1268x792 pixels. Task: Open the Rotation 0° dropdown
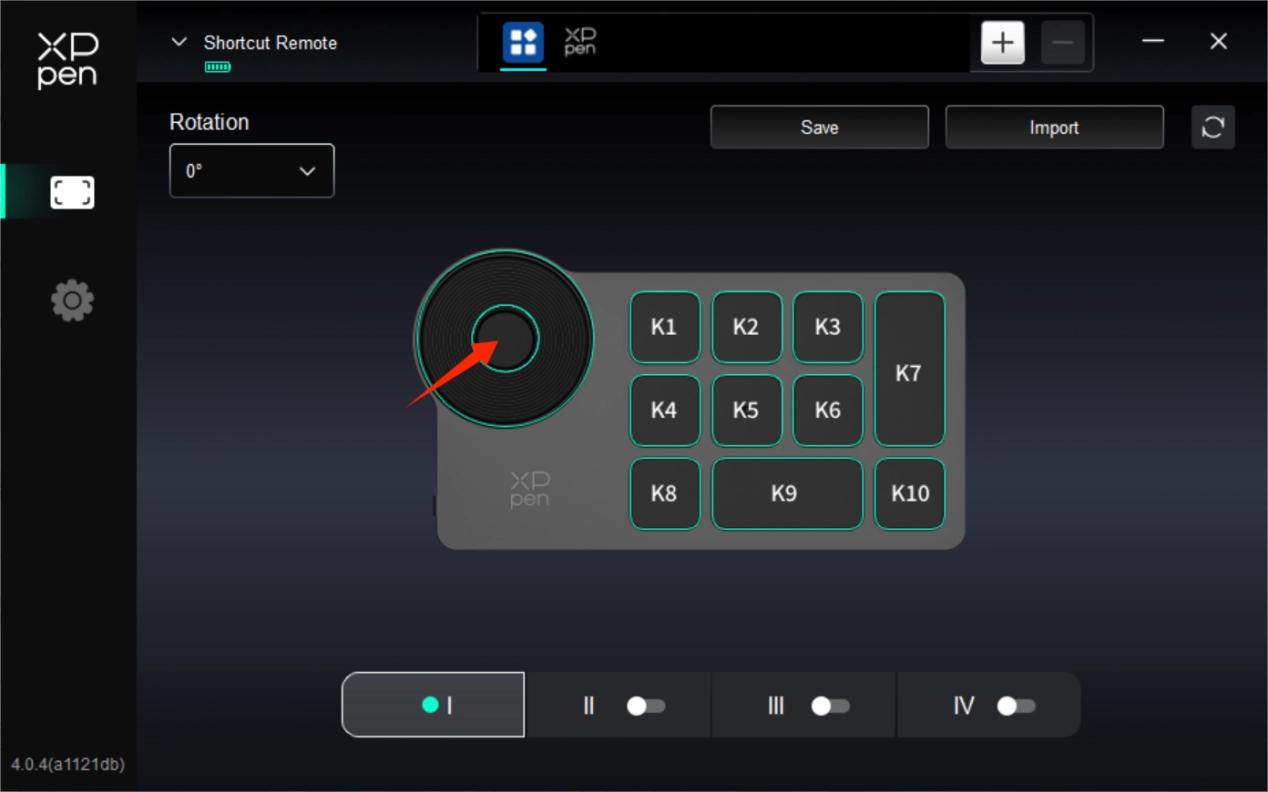coord(252,171)
